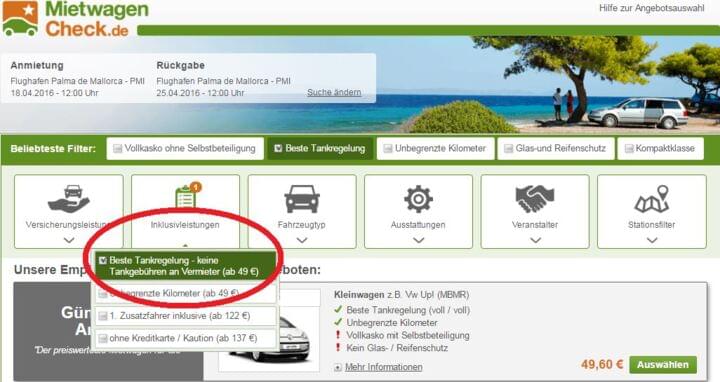Image resolution: width=720 pixels, height=382 pixels.
Task: Open the Hilfe zur Angebotsauswahl link
Action: 652,8
